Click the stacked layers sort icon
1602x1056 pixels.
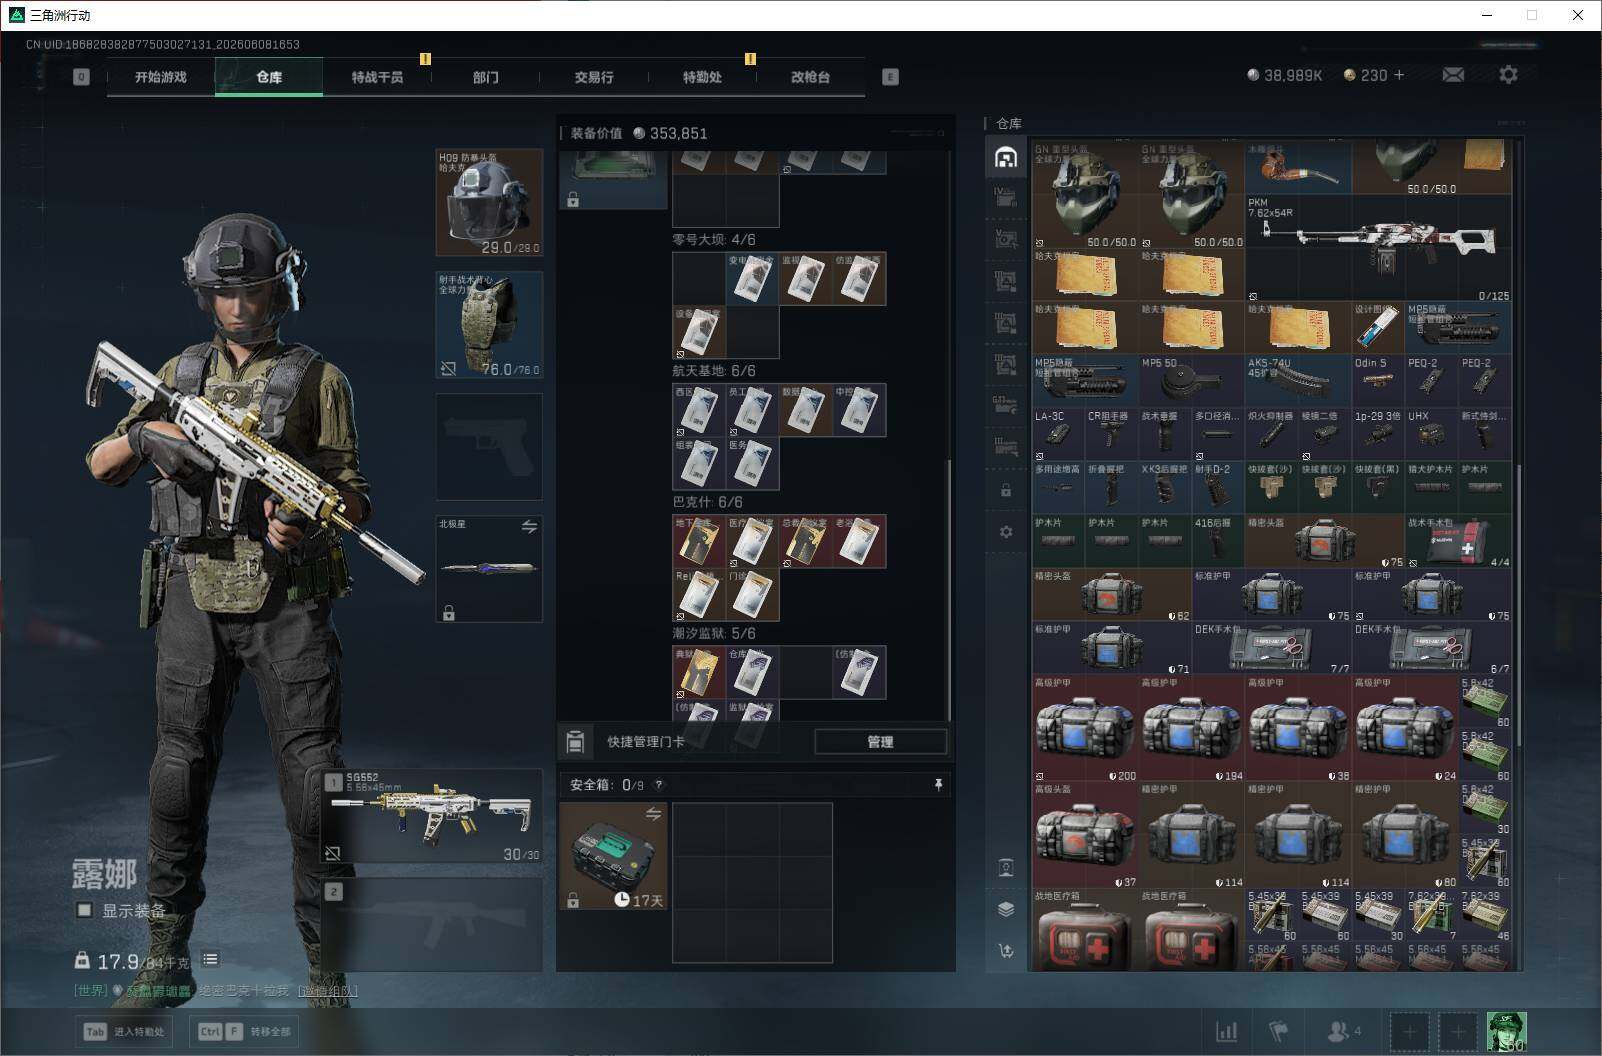[x=1006, y=909]
